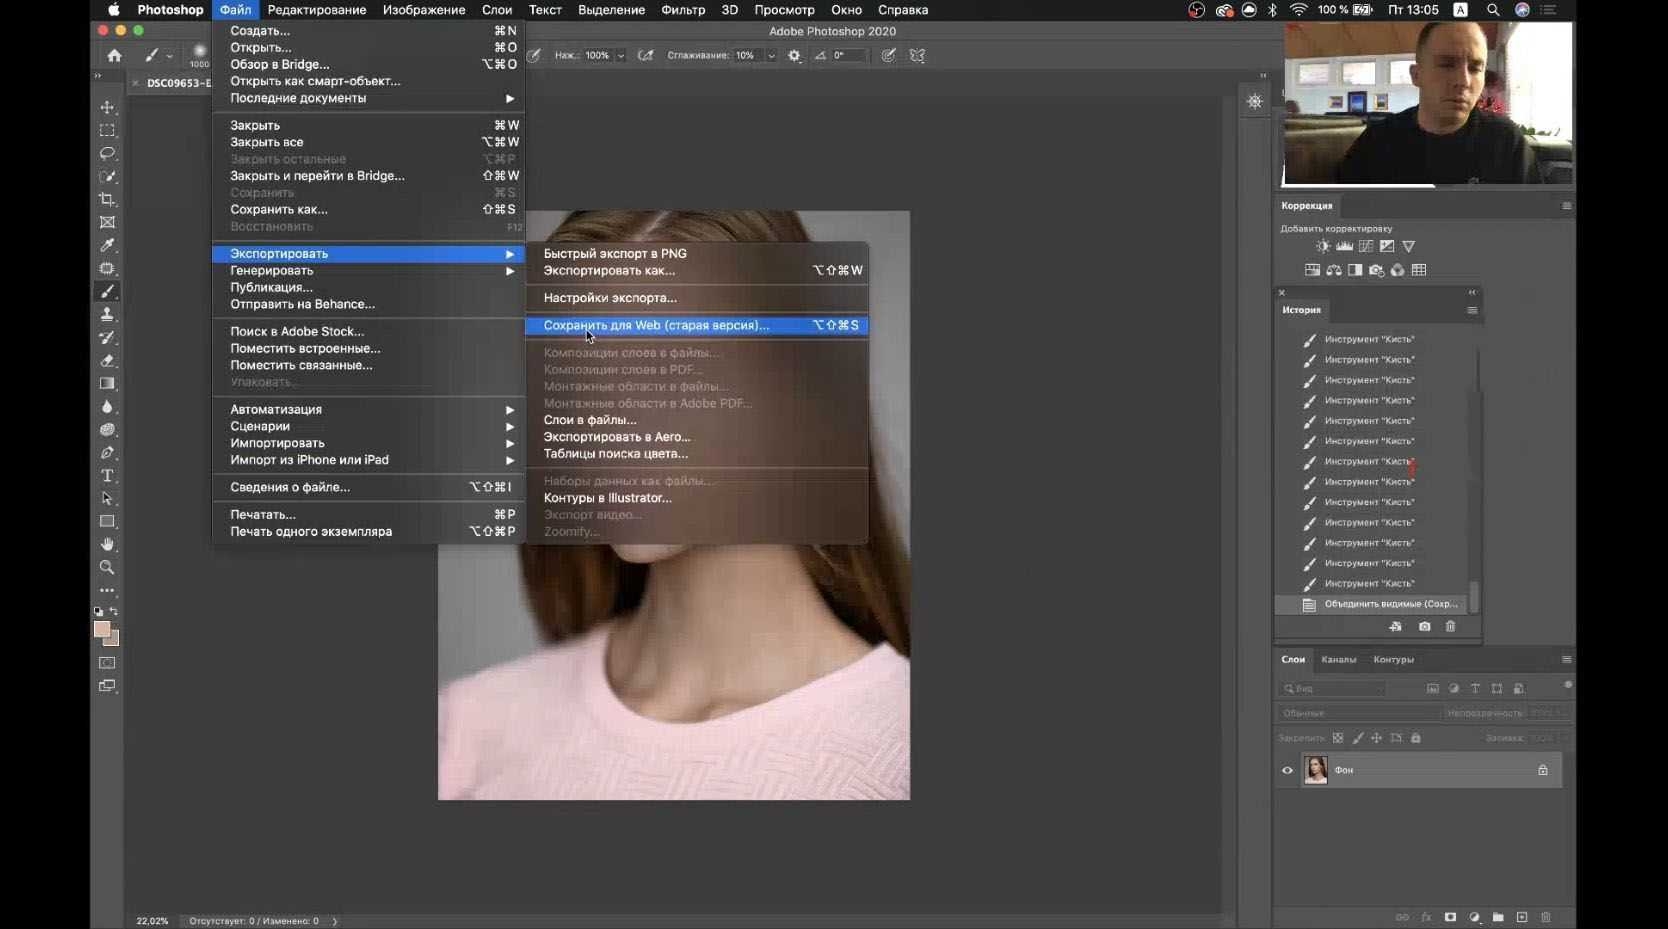Screen dimensions: 1668x929
Task: Add a Photo Filter adjustment
Action: [1376, 270]
